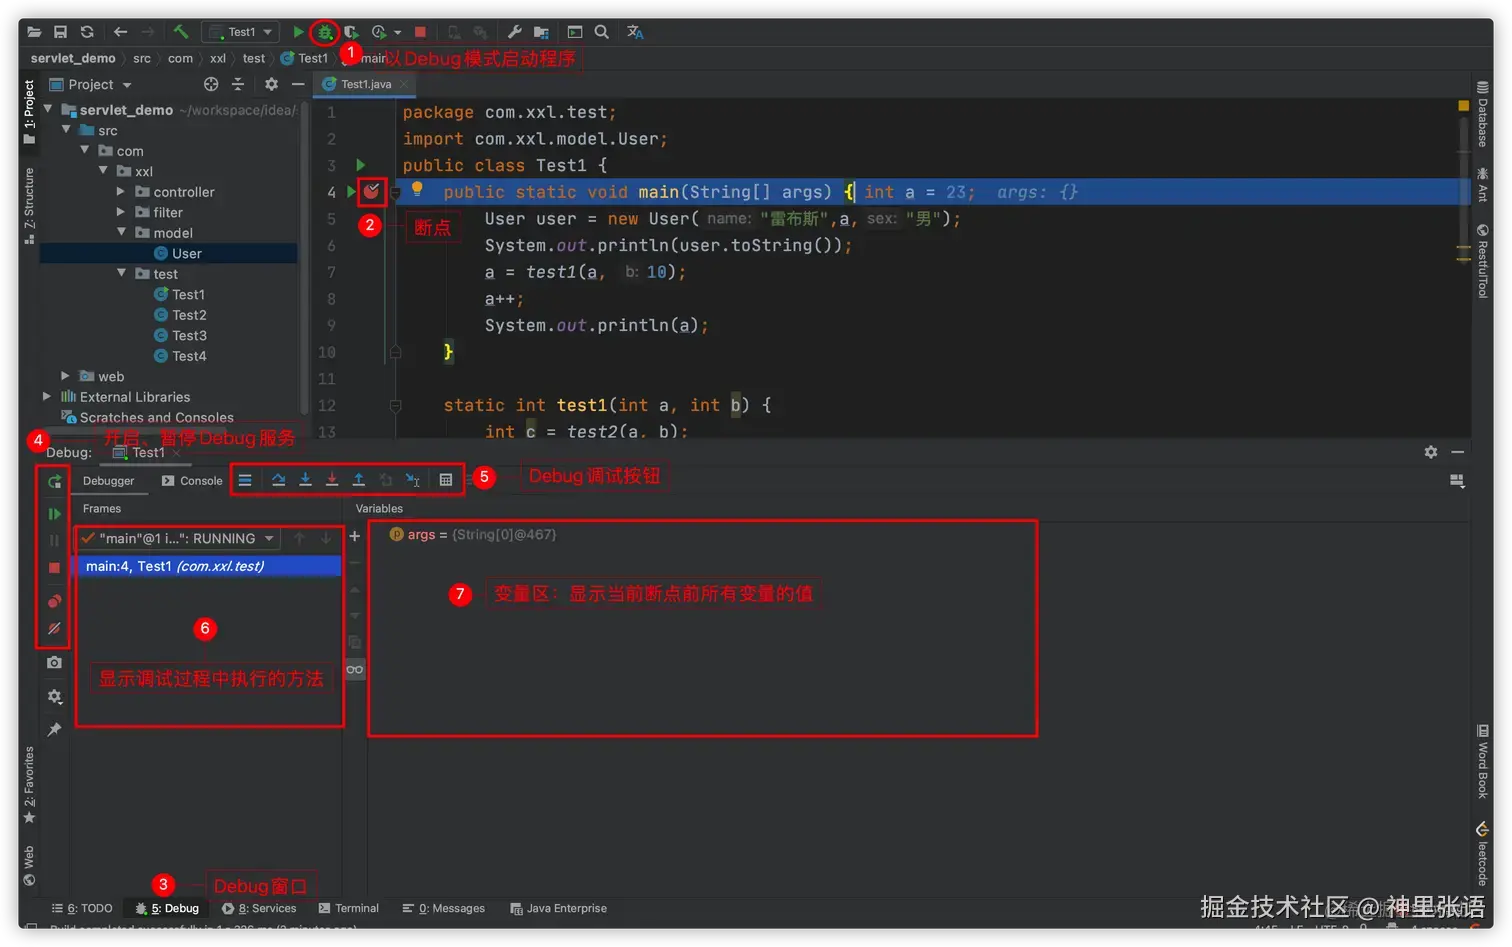Open Java Enterprise tool window
Screen dimensions: 1512x947
[559, 908]
